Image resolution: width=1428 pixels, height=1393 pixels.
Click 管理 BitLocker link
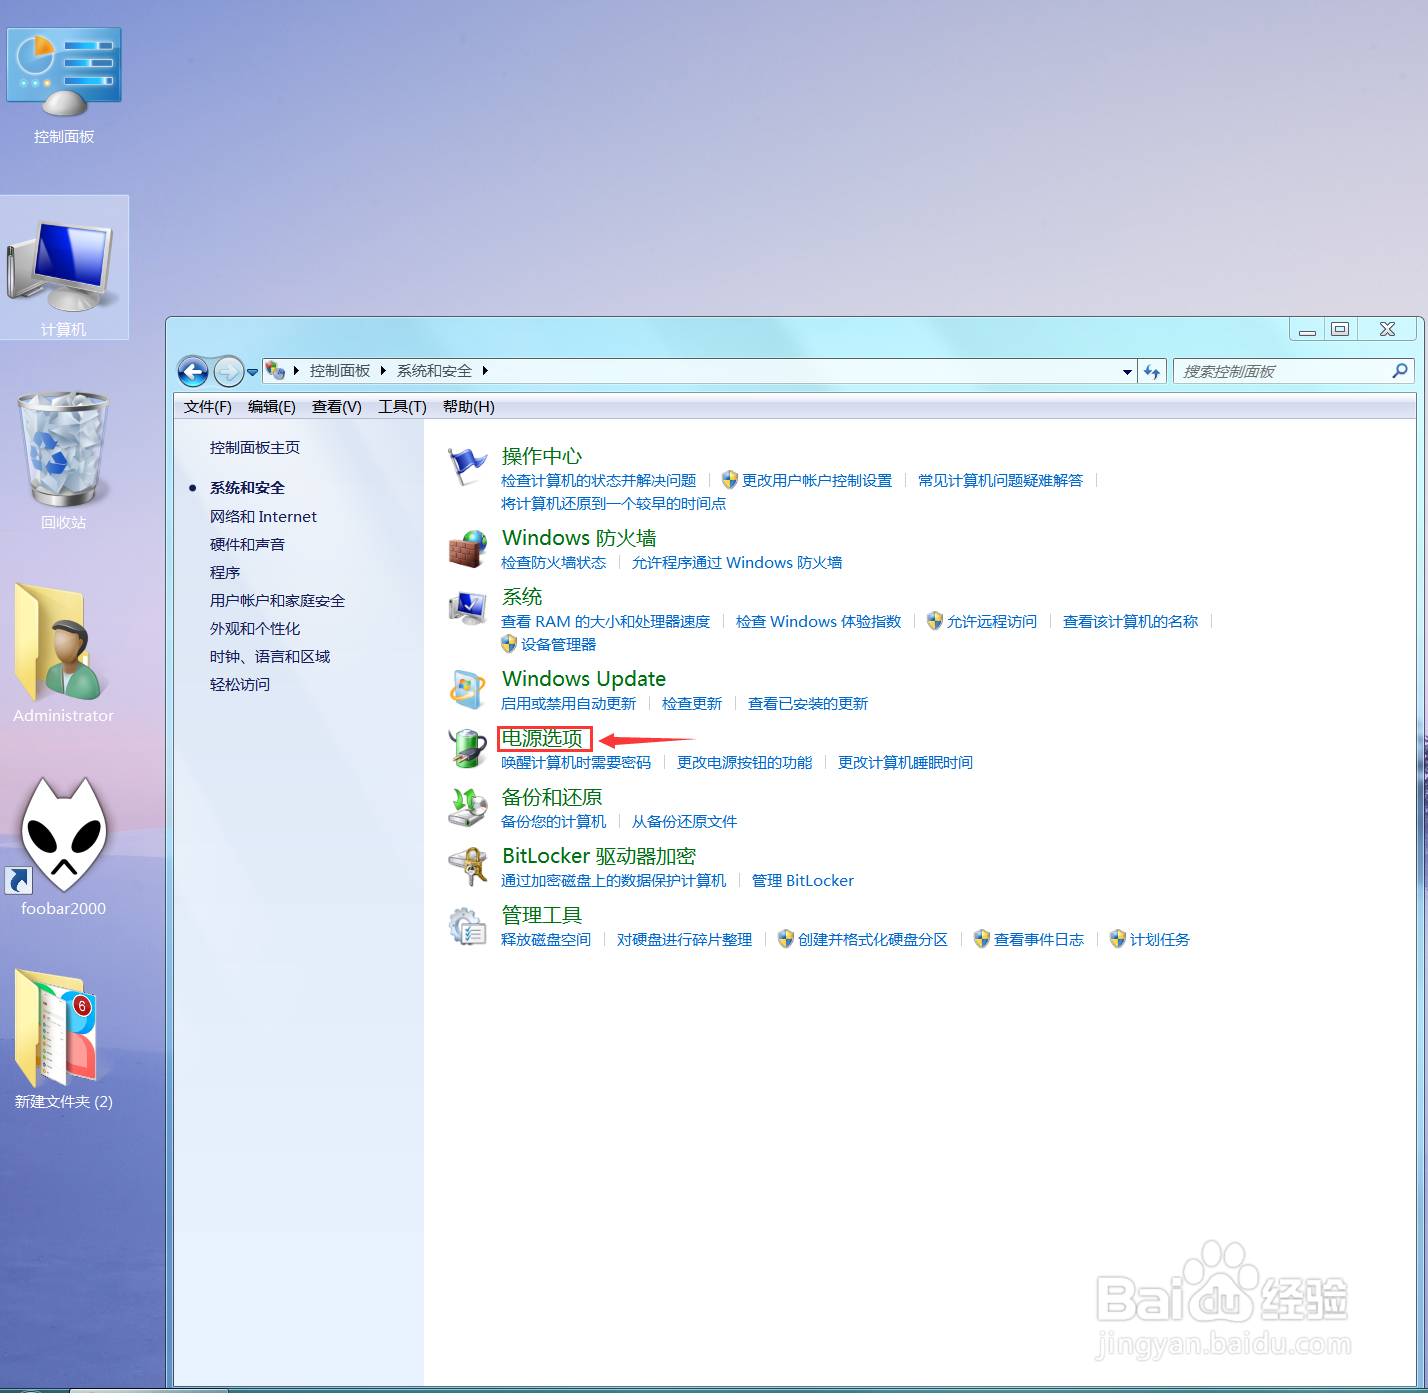(x=803, y=881)
